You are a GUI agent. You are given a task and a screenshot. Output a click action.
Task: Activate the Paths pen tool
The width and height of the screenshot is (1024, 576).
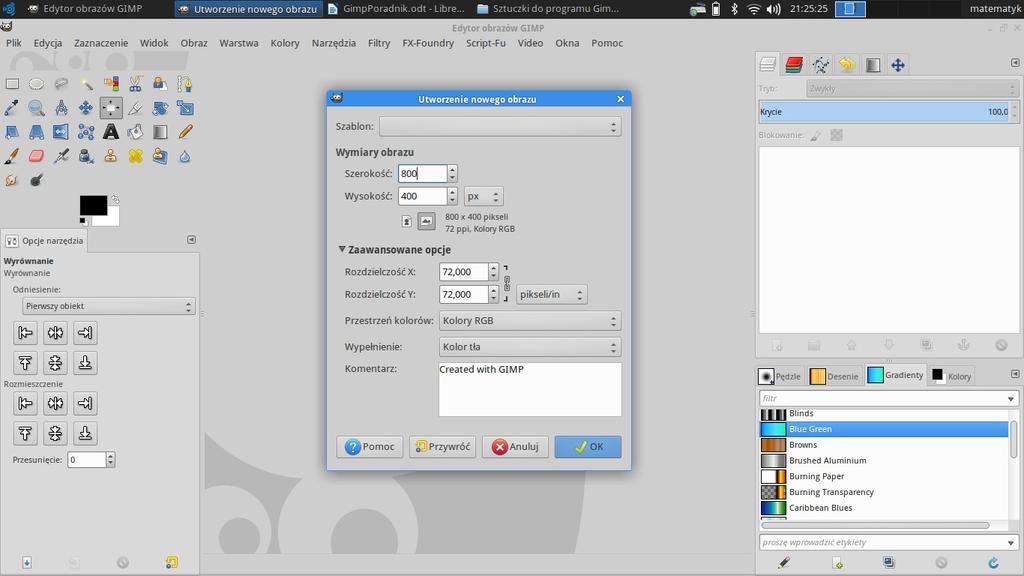tap(185, 84)
